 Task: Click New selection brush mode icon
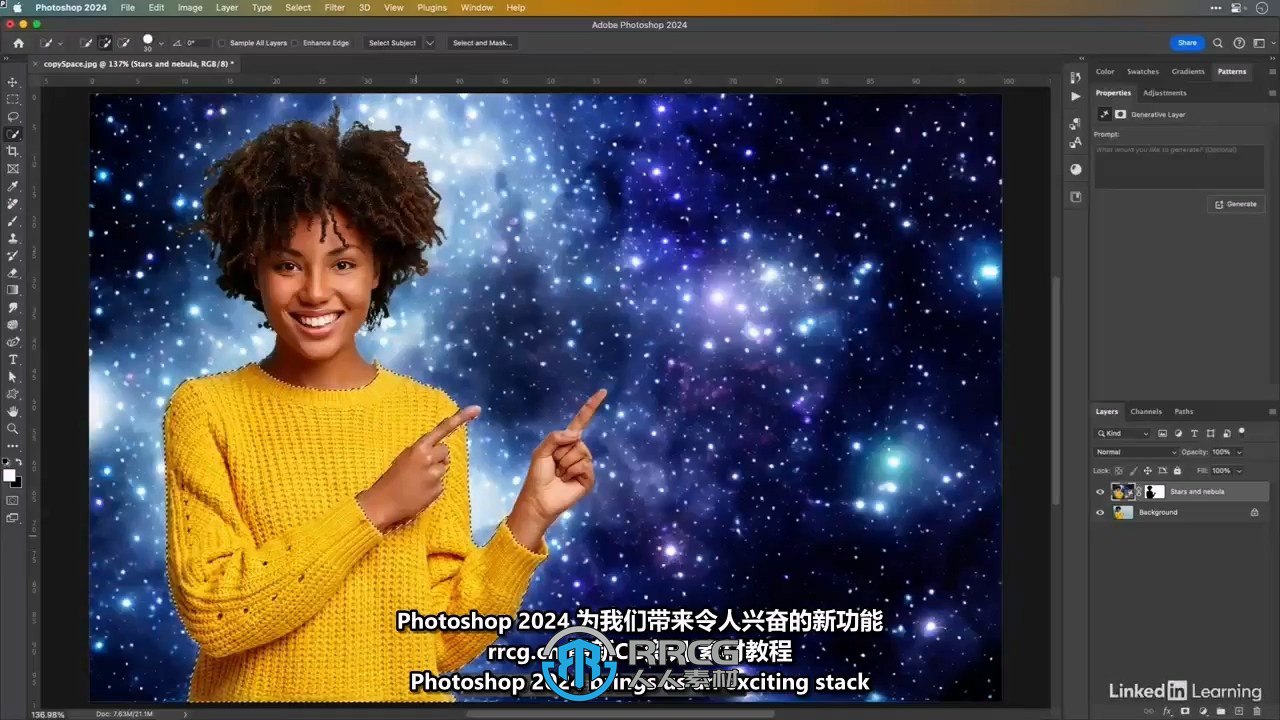[x=86, y=43]
